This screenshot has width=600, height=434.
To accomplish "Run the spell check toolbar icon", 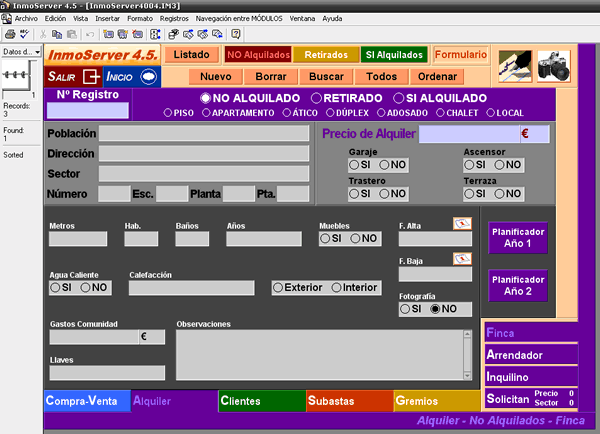I will [24, 34].
